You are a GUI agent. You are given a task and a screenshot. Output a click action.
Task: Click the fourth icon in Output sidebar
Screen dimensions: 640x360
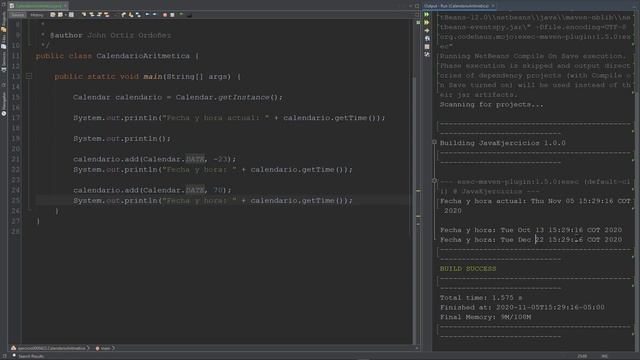click(x=427, y=38)
